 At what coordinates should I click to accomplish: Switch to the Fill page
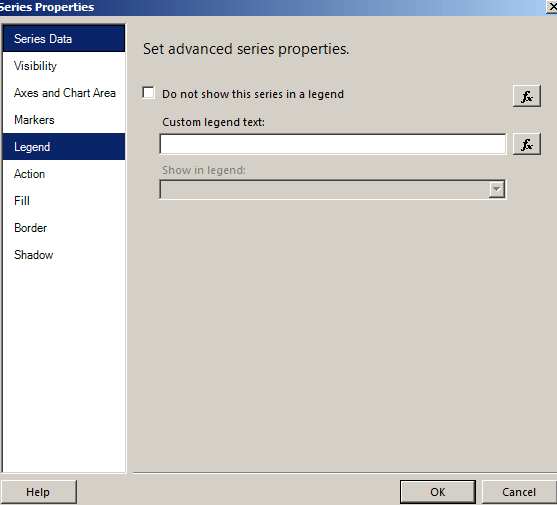pyautogui.click(x=64, y=201)
